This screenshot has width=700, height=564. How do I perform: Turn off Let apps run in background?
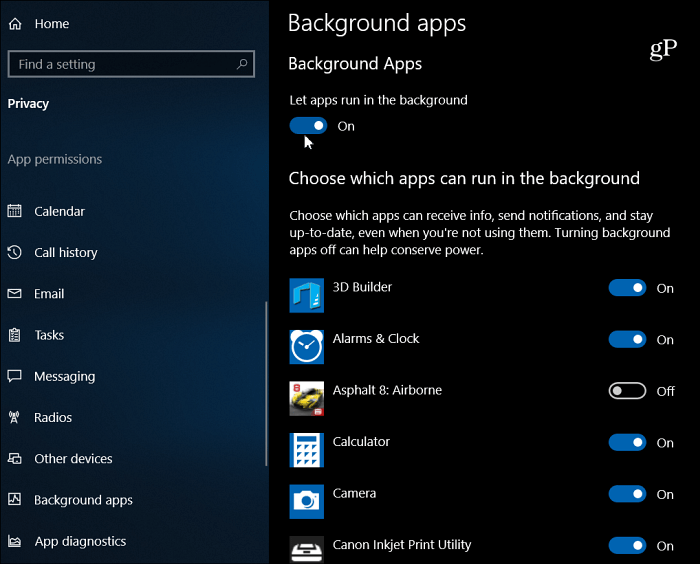coord(308,126)
